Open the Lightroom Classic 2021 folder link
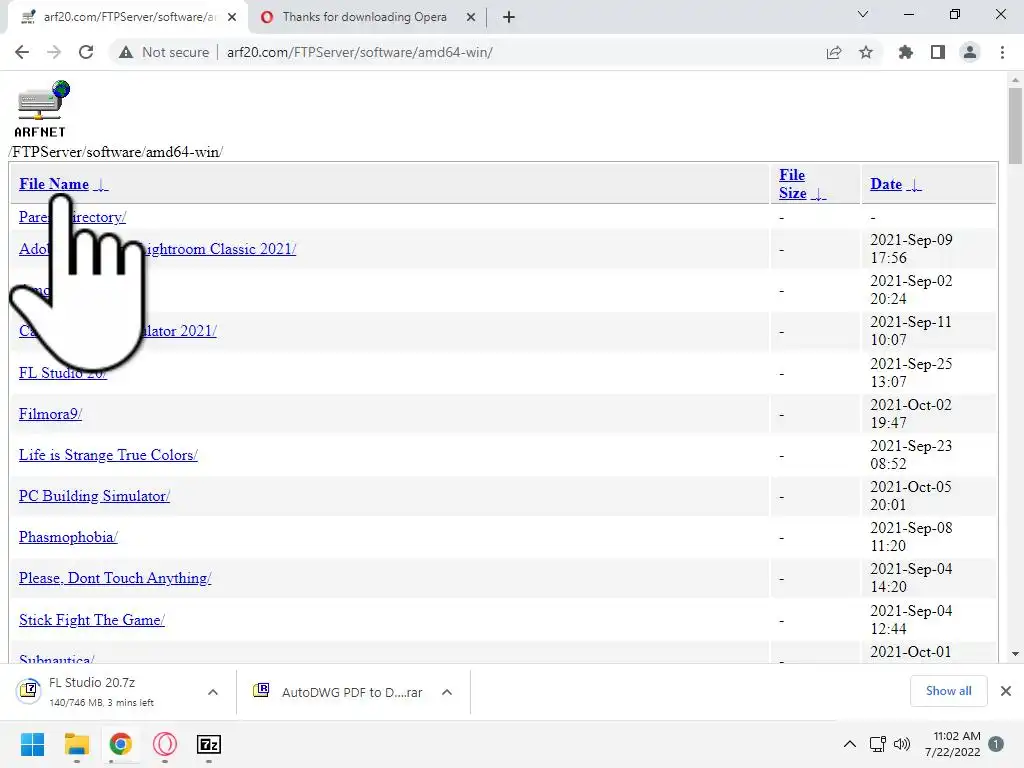 pyautogui.click(x=219, y=249)
